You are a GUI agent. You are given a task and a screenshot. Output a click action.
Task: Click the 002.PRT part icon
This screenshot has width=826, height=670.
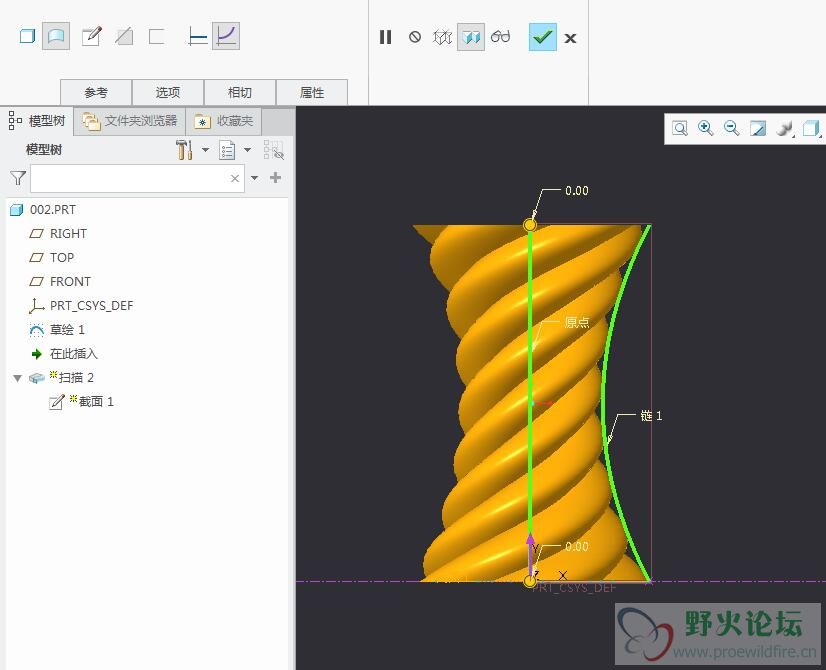coord(17,210)
